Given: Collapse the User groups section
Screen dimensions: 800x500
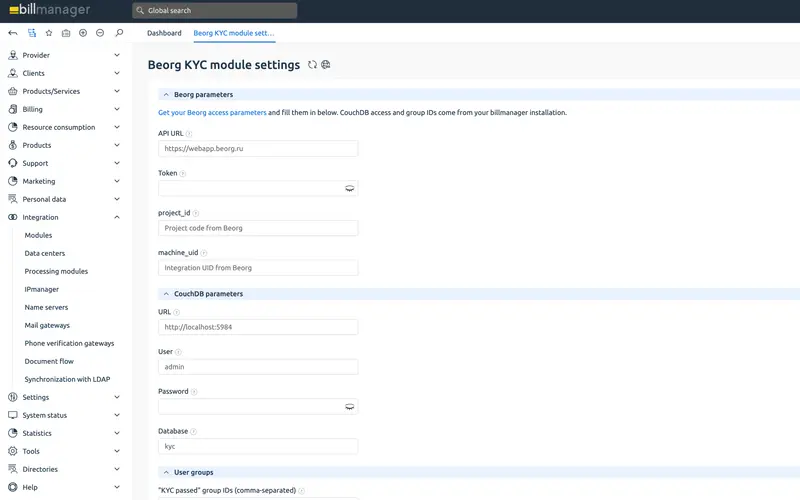Looking at the screenshot, I should tap(166, 472).
